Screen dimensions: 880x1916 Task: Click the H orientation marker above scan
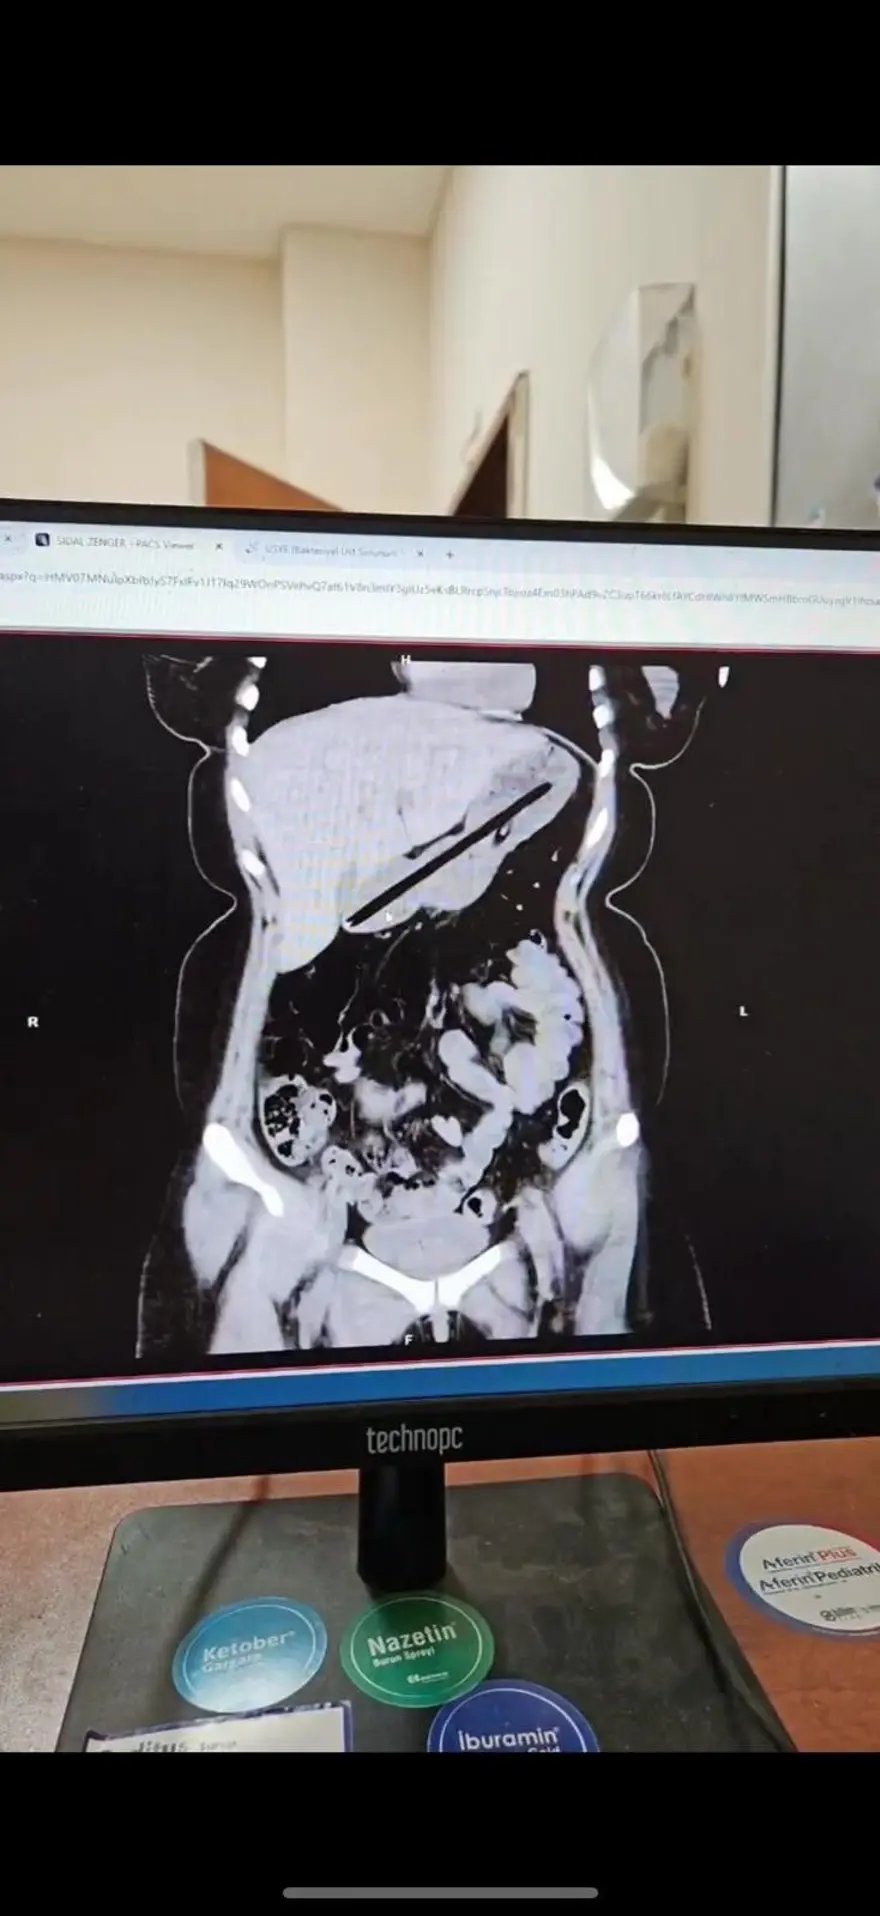pos(406,660)
